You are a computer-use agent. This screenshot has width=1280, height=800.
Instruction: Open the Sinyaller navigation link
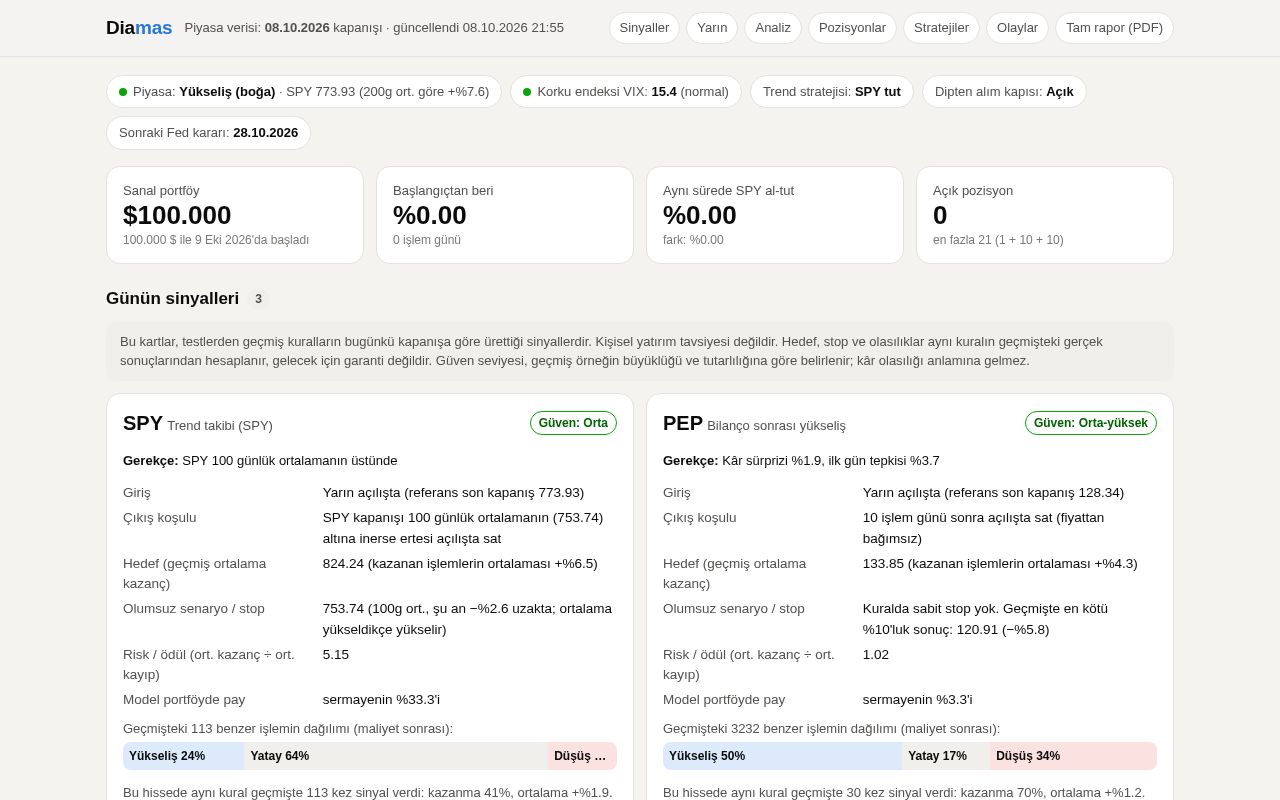pyautogui.click(x=644, y=28)
